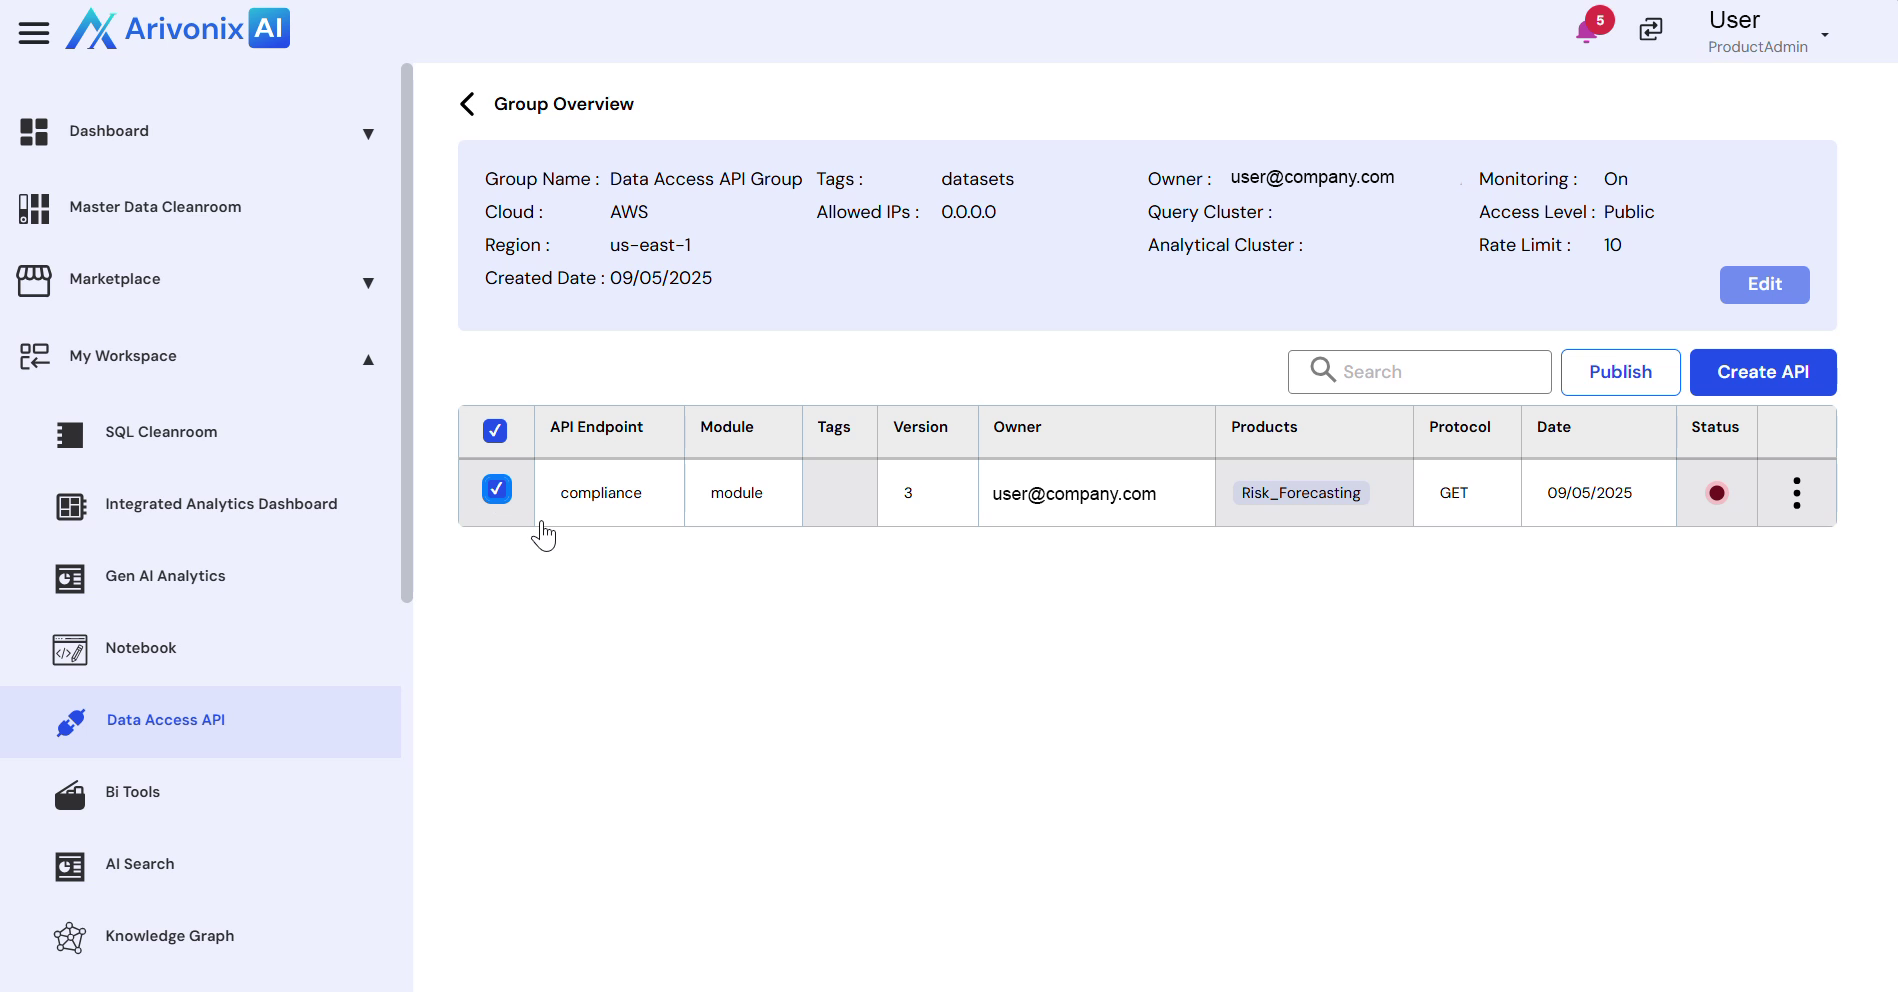
Task: Open the three-dot row actions menu
Action: click(x=1796, y=493)
